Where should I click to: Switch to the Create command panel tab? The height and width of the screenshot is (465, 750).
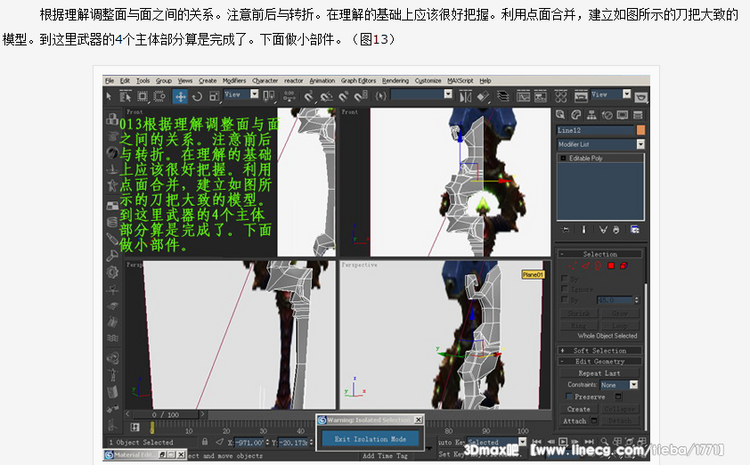click(x=561, y=115)
